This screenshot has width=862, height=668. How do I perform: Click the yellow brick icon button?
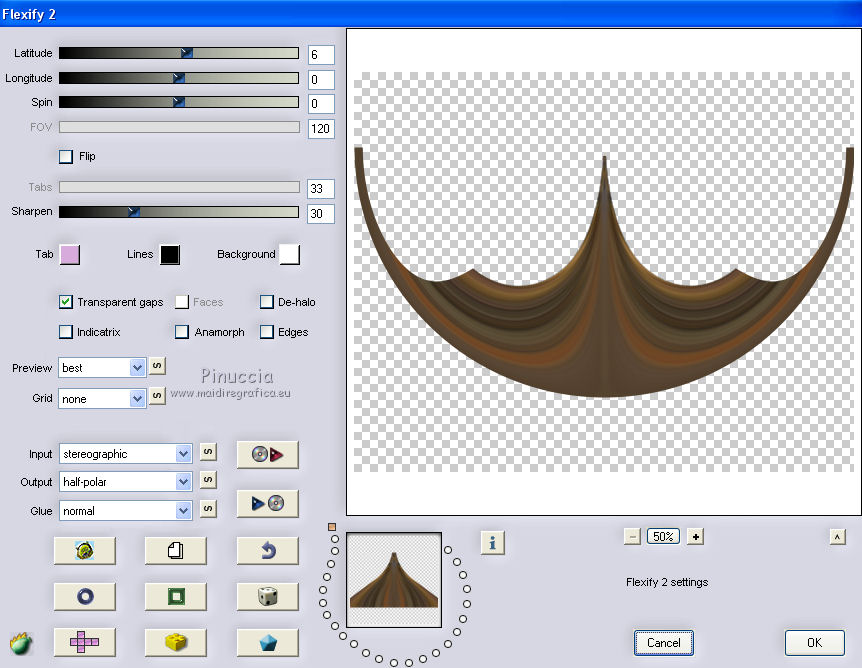[x=175, y=642]
